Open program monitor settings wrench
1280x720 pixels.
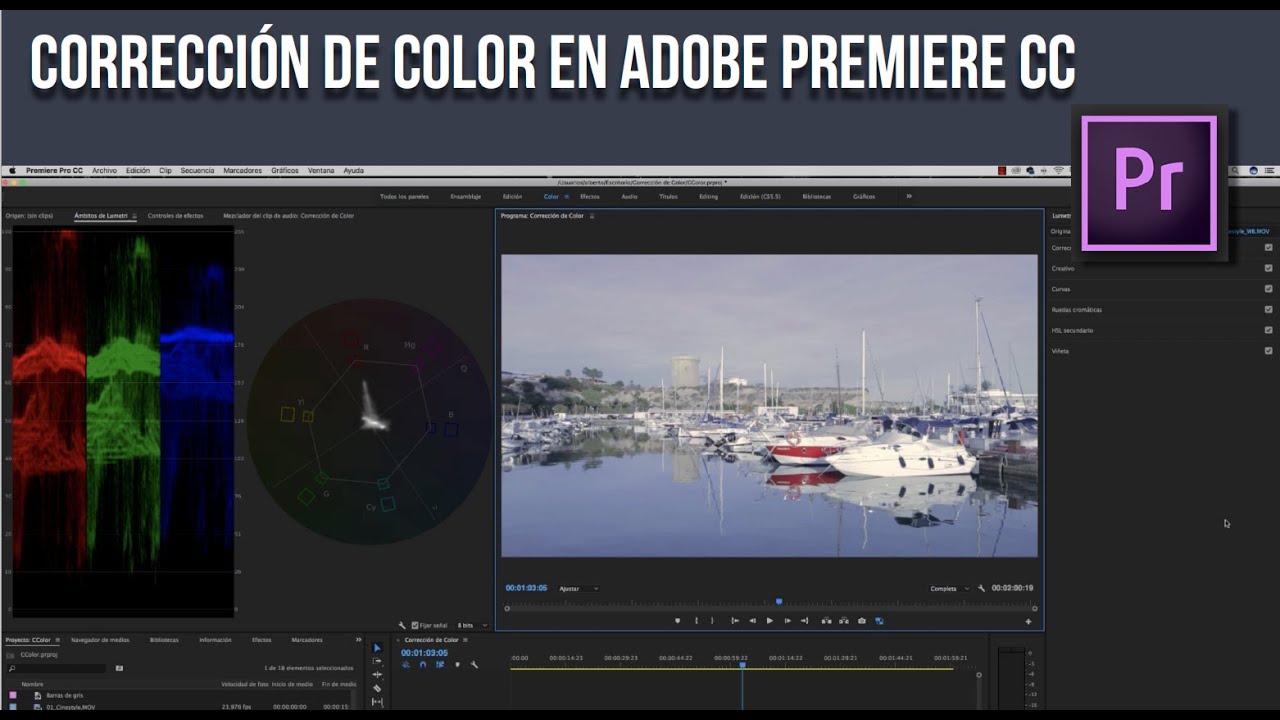click(982, 589)
